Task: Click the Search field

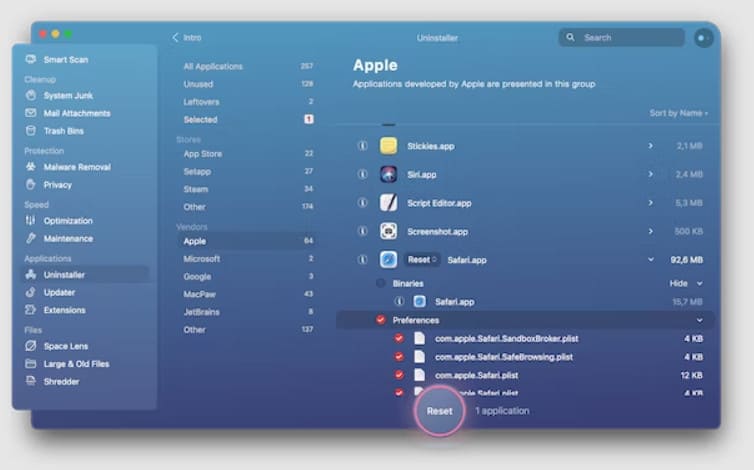Action: pos(620,38)
